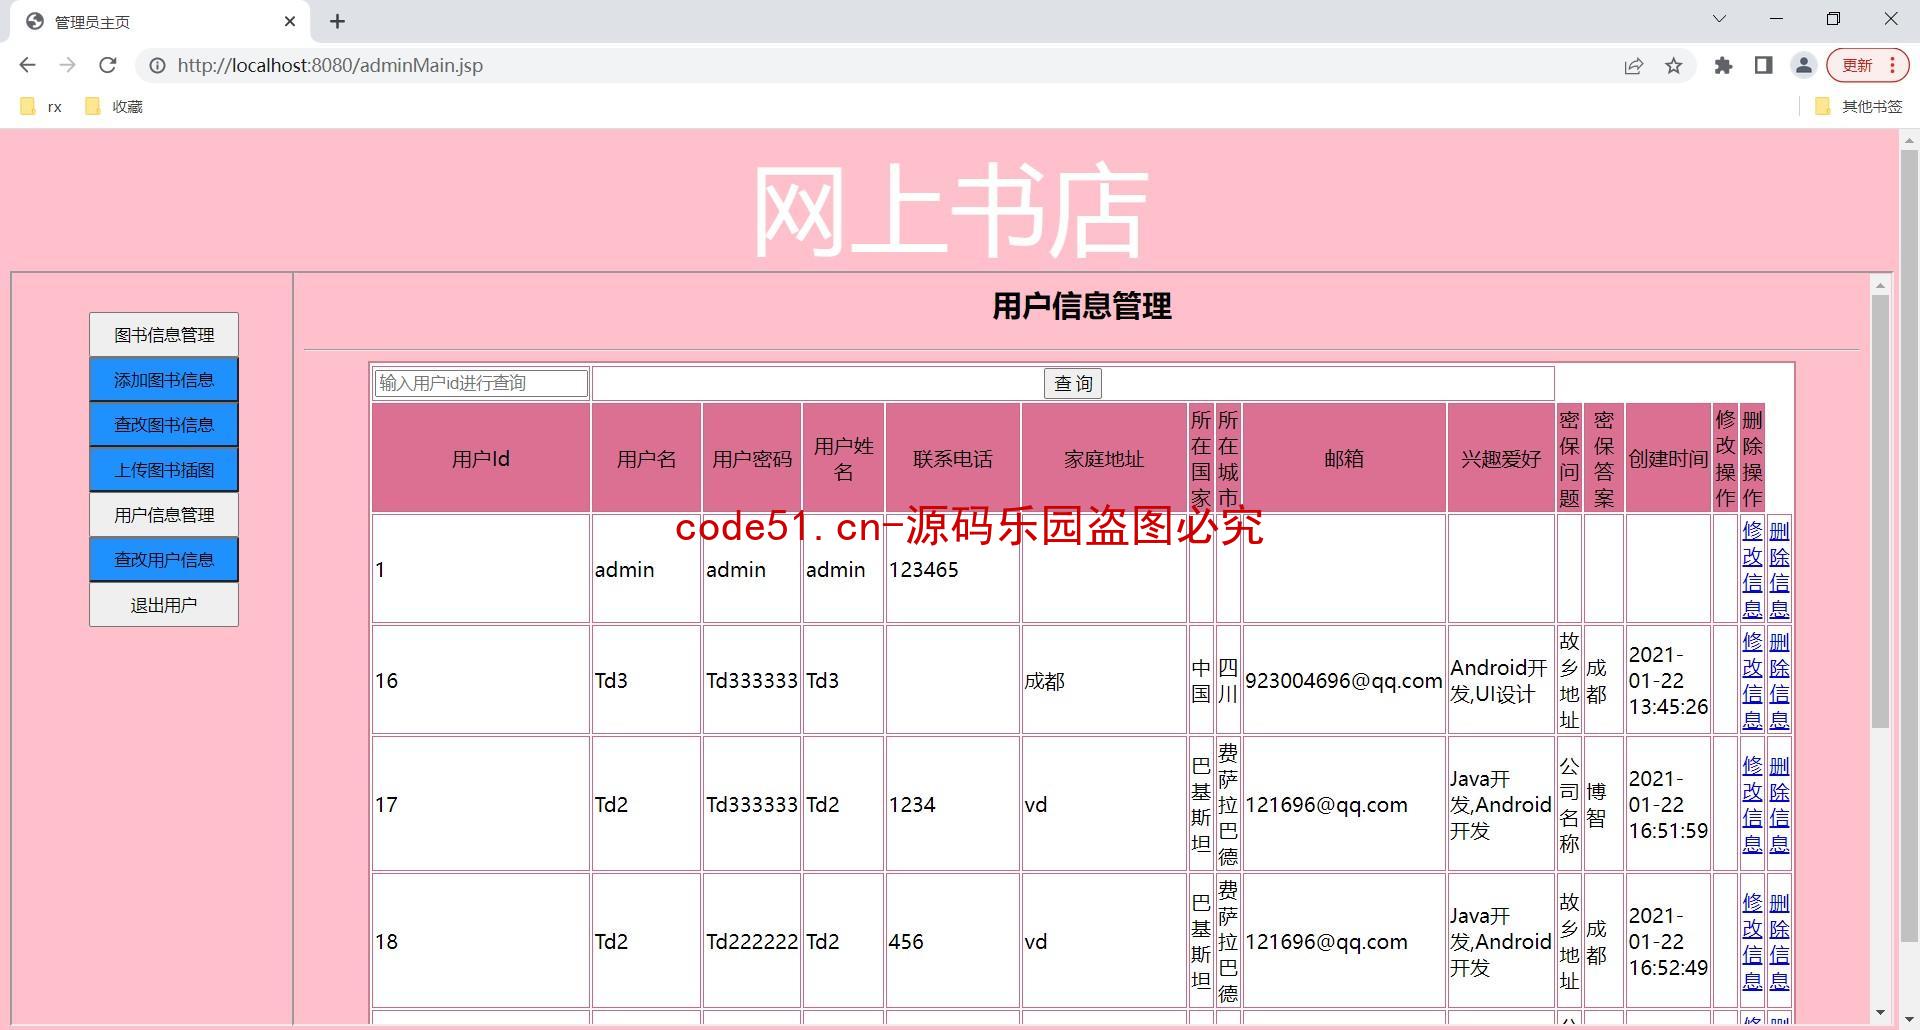Close the 管理员主页 tab

click(290, 21)
